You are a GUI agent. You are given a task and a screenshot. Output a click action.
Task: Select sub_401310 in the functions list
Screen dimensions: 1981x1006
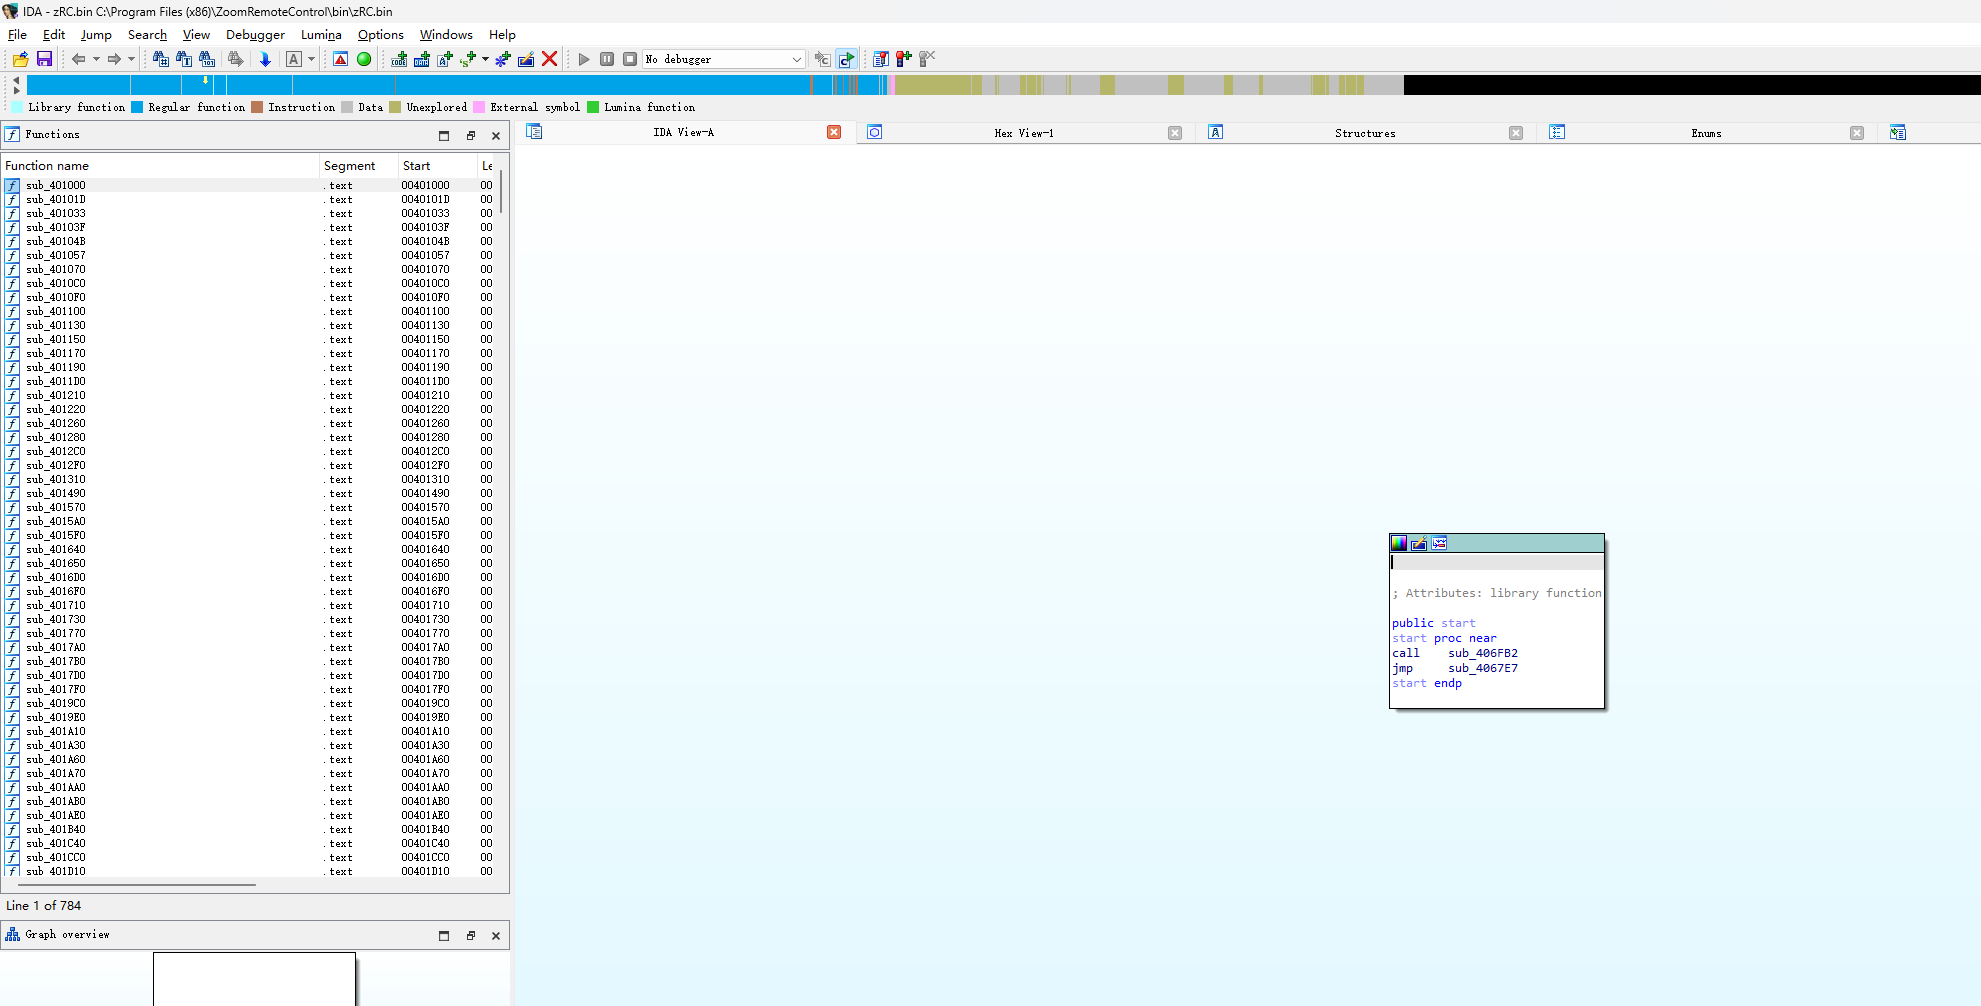[x=56, y=479]
